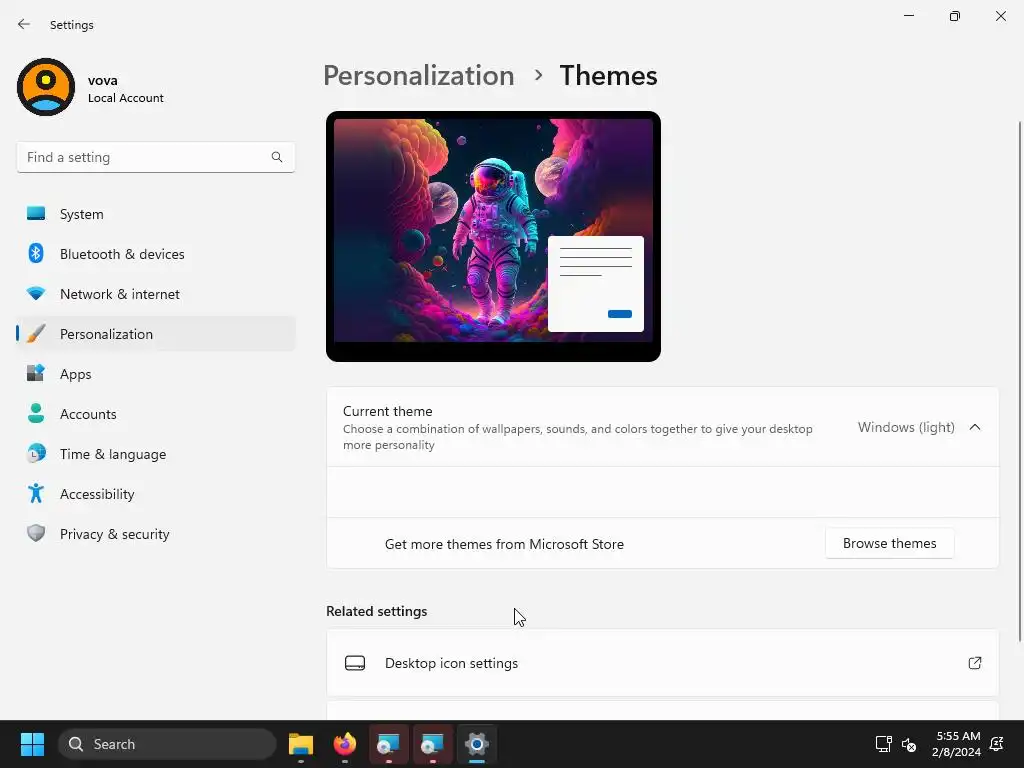The width and height of the screenshot is (1024, 768).
Task: Click the Network wifi icon in sidebar
Action: pos(36,293)
